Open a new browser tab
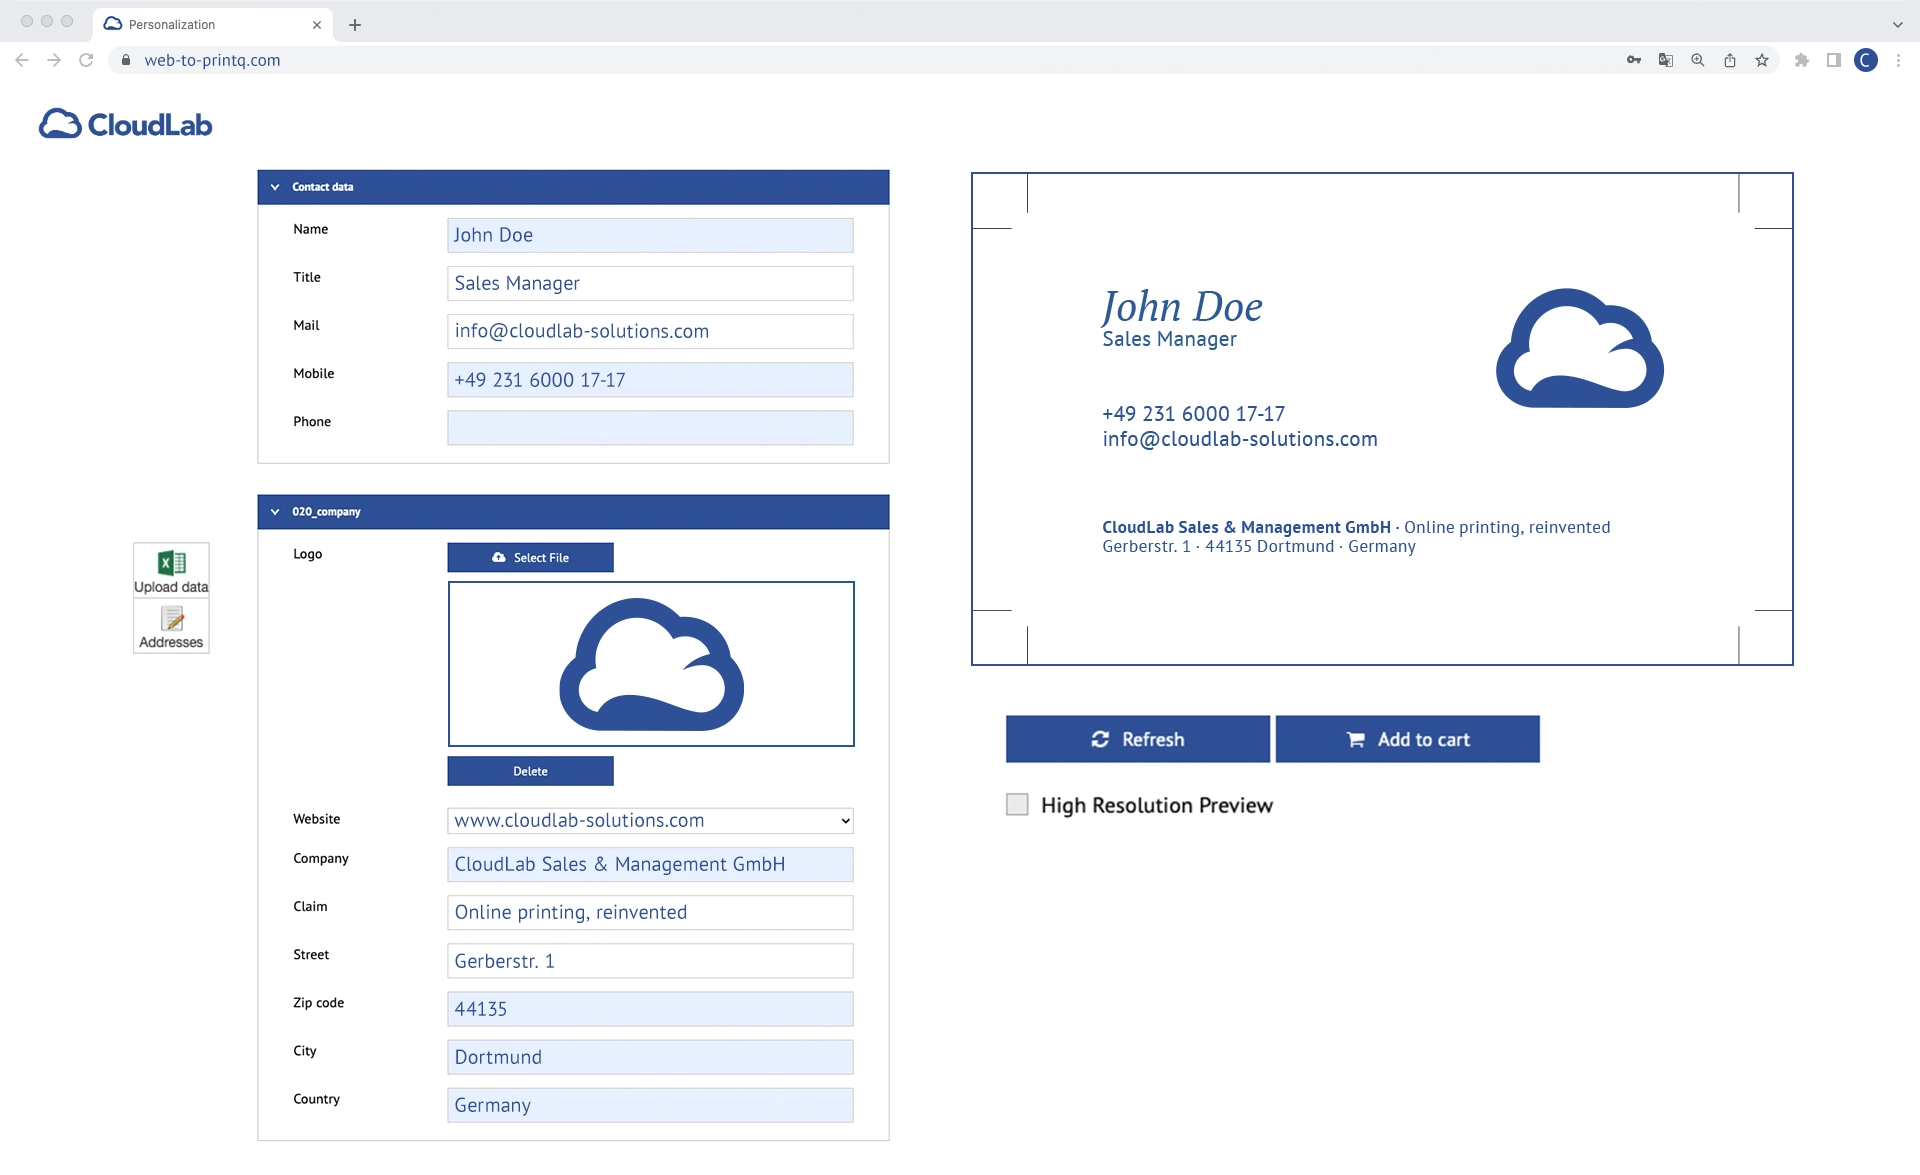1920x1175 pixels. tap(355, 25)
